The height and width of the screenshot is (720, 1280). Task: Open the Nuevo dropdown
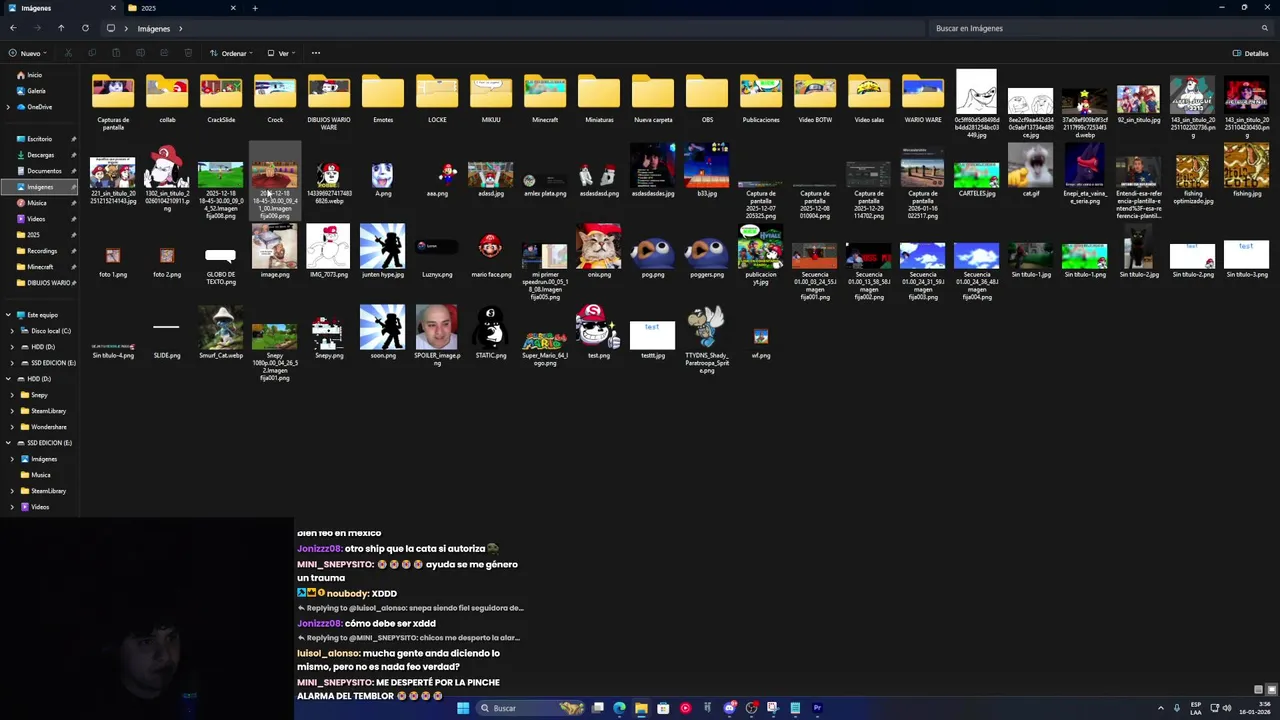point(27,53)
